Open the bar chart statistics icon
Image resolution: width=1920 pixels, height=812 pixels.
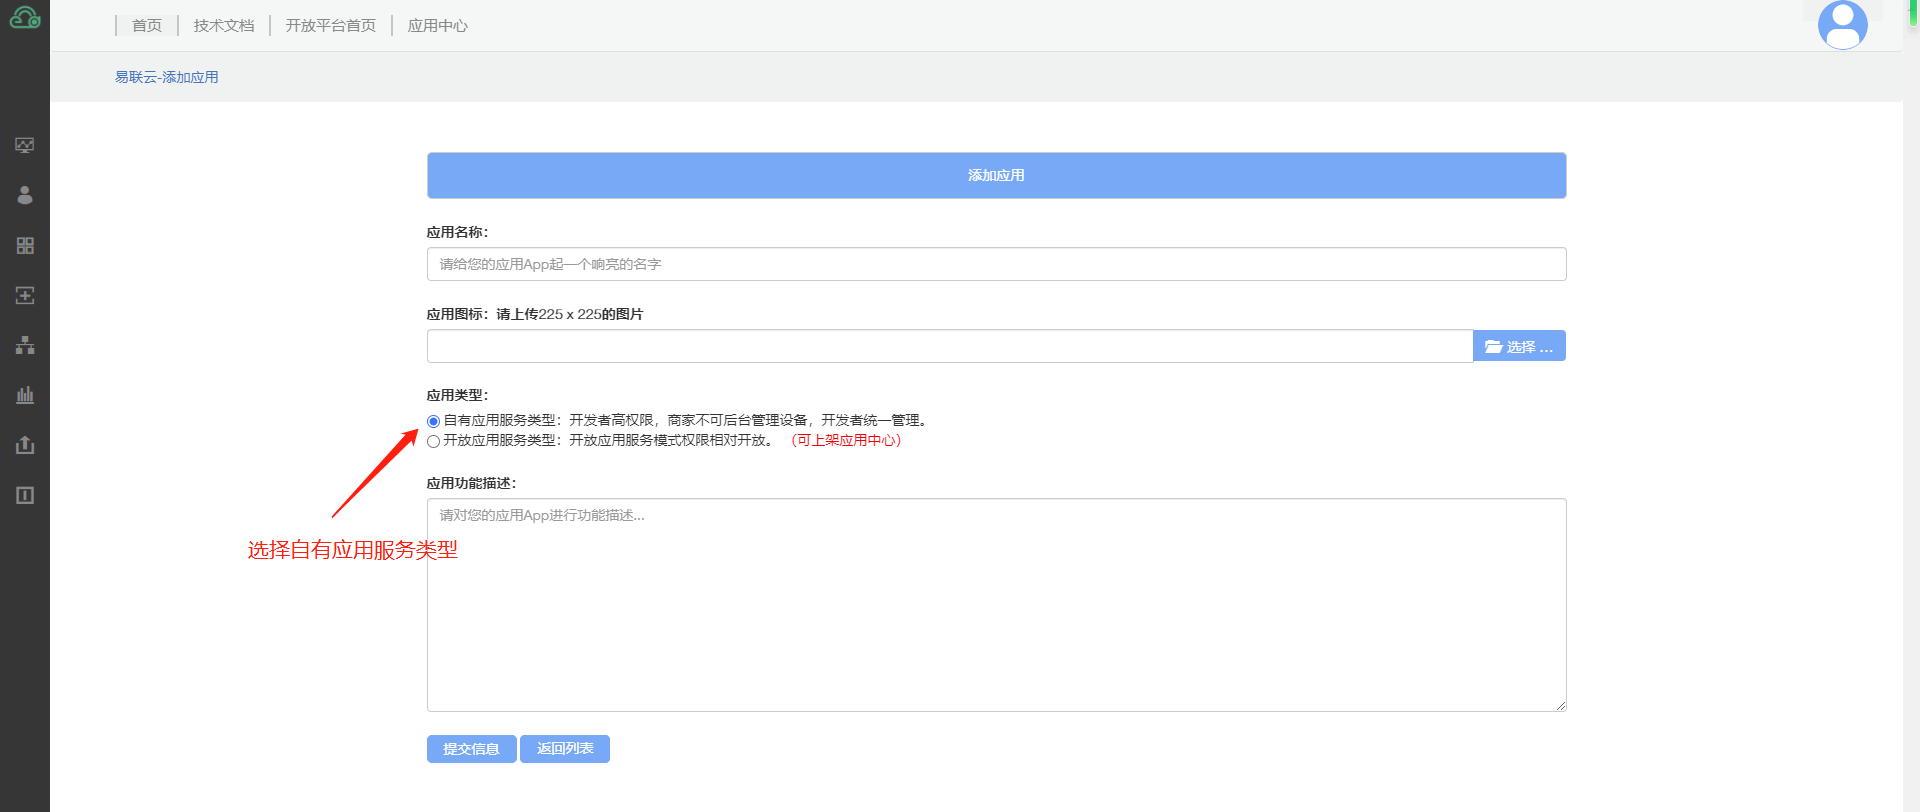pos(25,395)
